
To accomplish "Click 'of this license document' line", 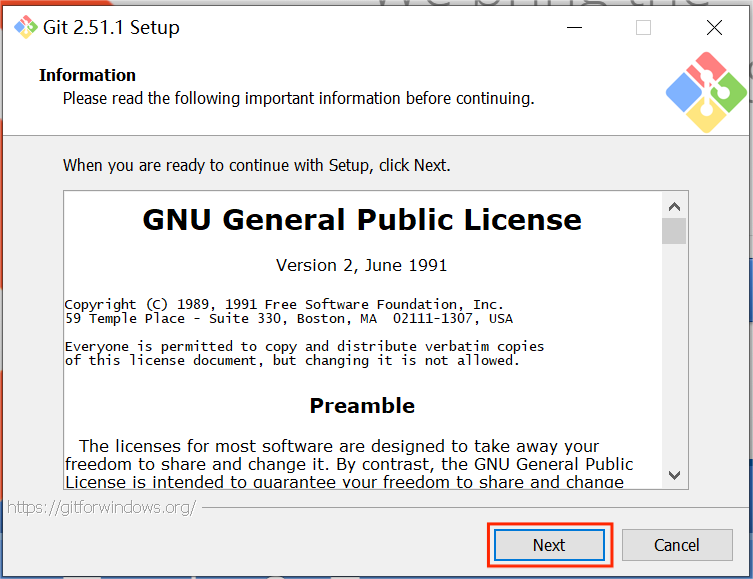I will (x=292, y=361).
